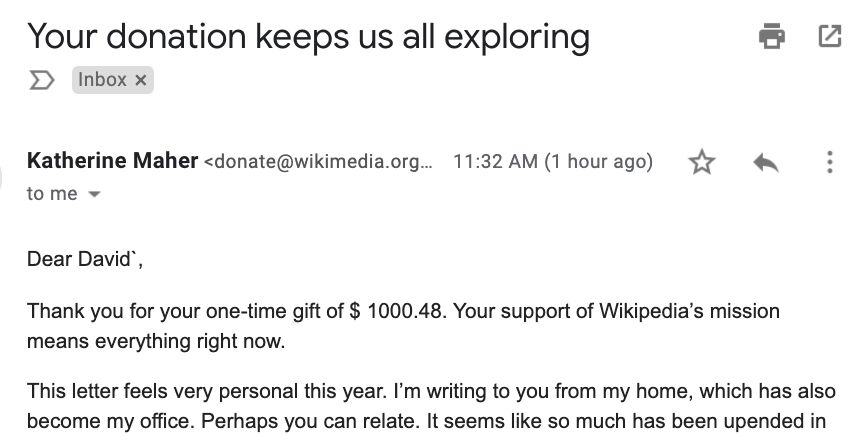Click the "to me" recipient text
The image size is (864, 436).
point(52,194)
